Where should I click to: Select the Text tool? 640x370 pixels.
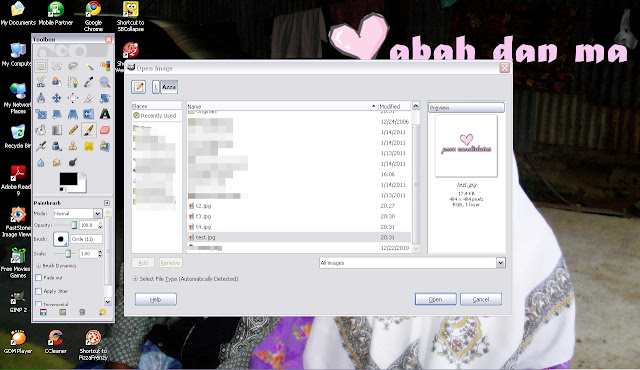pos(105,114)
